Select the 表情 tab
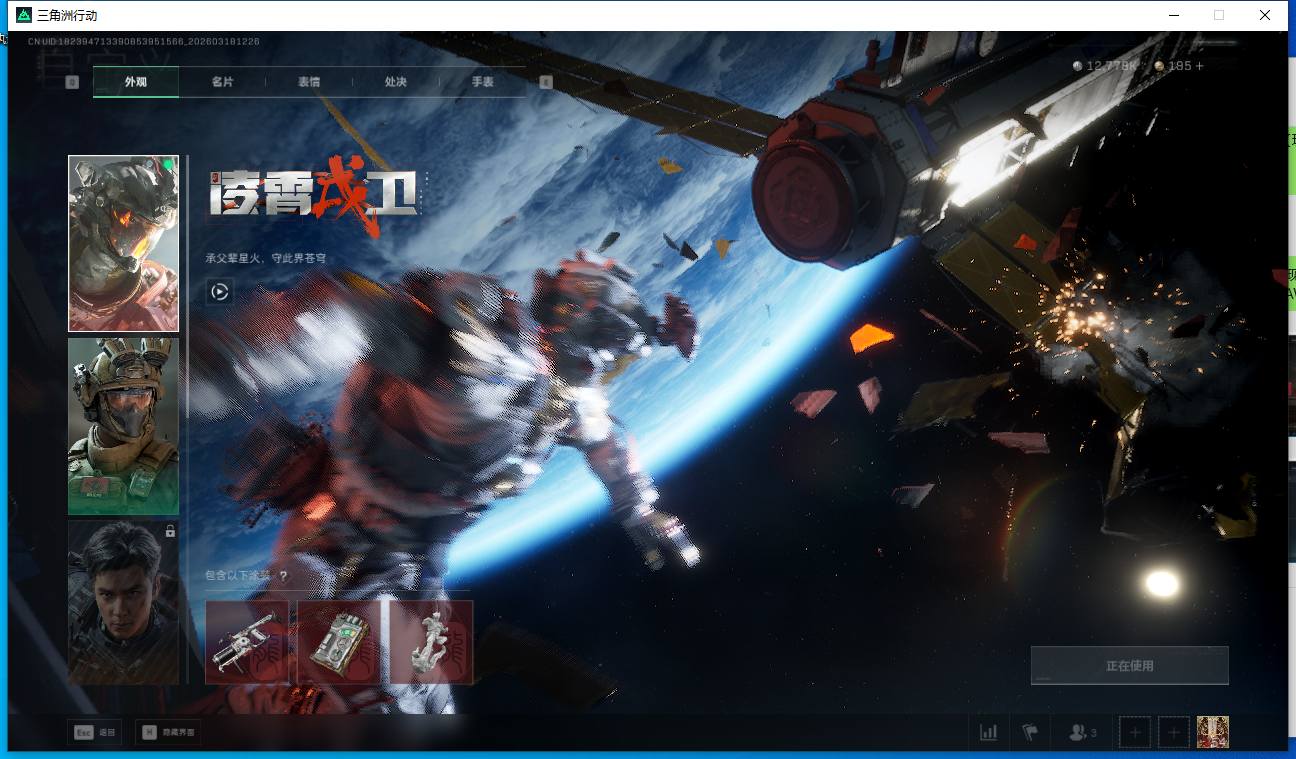Screen dimensions: 1296x759 309,82
